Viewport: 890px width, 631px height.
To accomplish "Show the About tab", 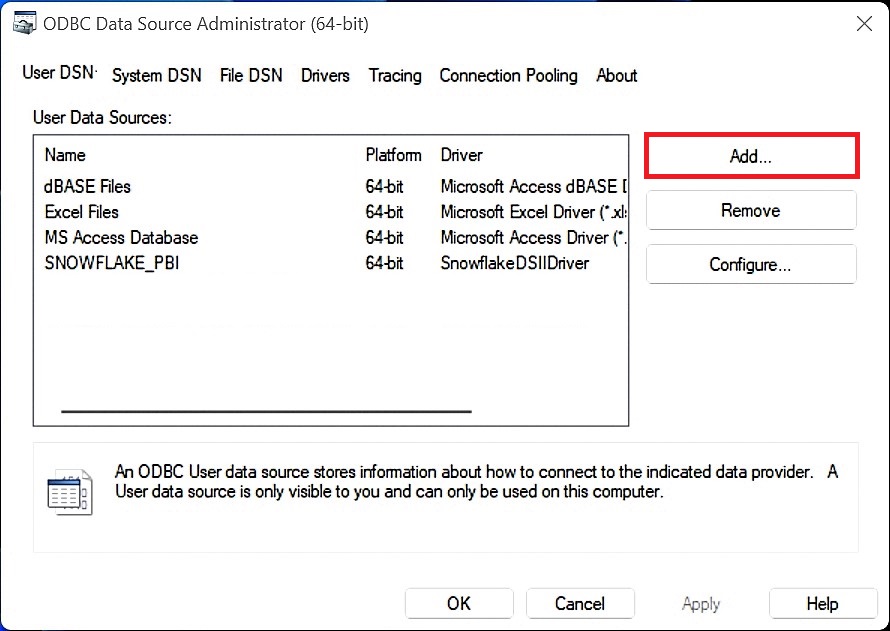I will pyautogui.click(x=616, y=75).
